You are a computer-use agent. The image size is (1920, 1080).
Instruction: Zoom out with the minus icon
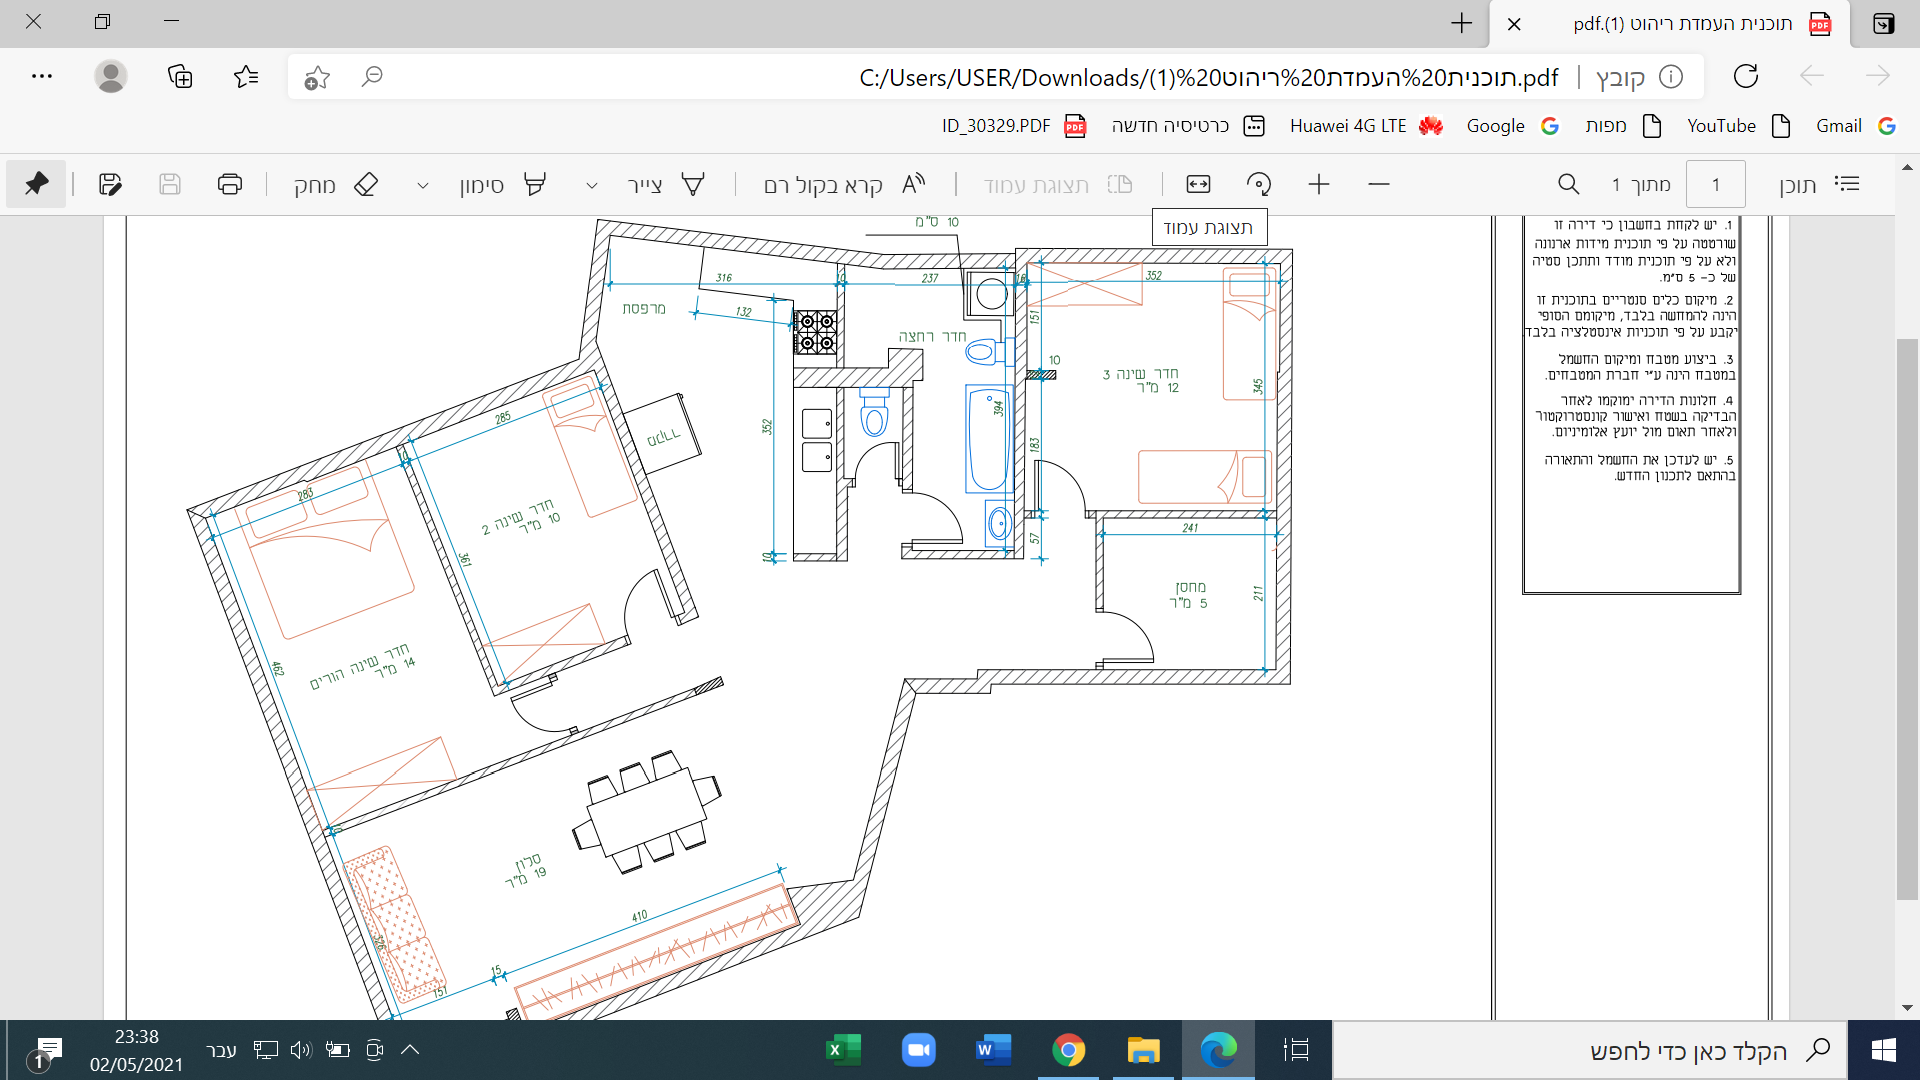tap(1379, 184)
